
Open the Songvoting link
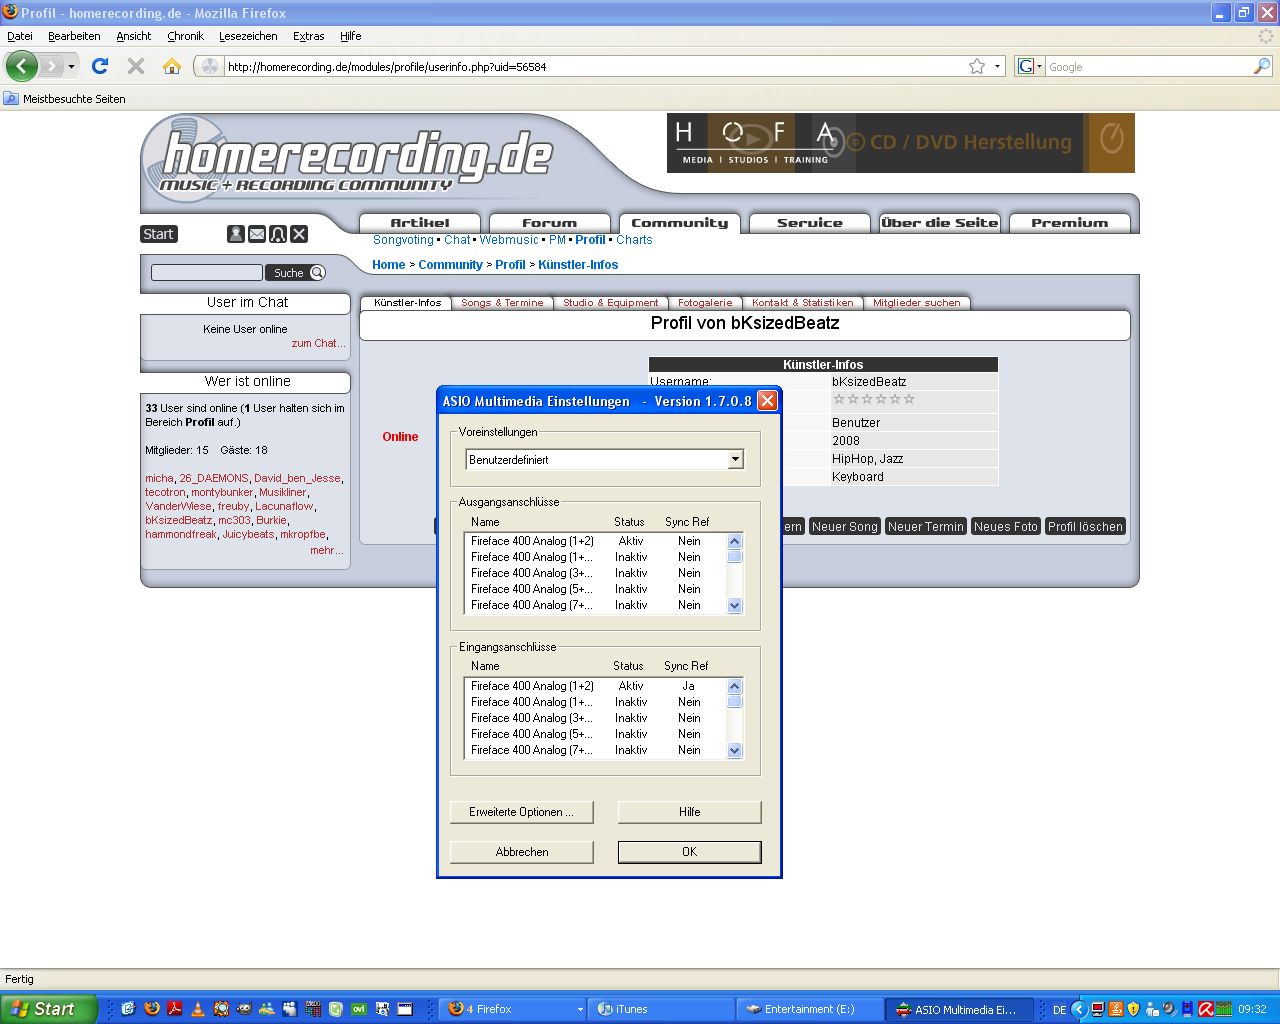tap(403, 240)
